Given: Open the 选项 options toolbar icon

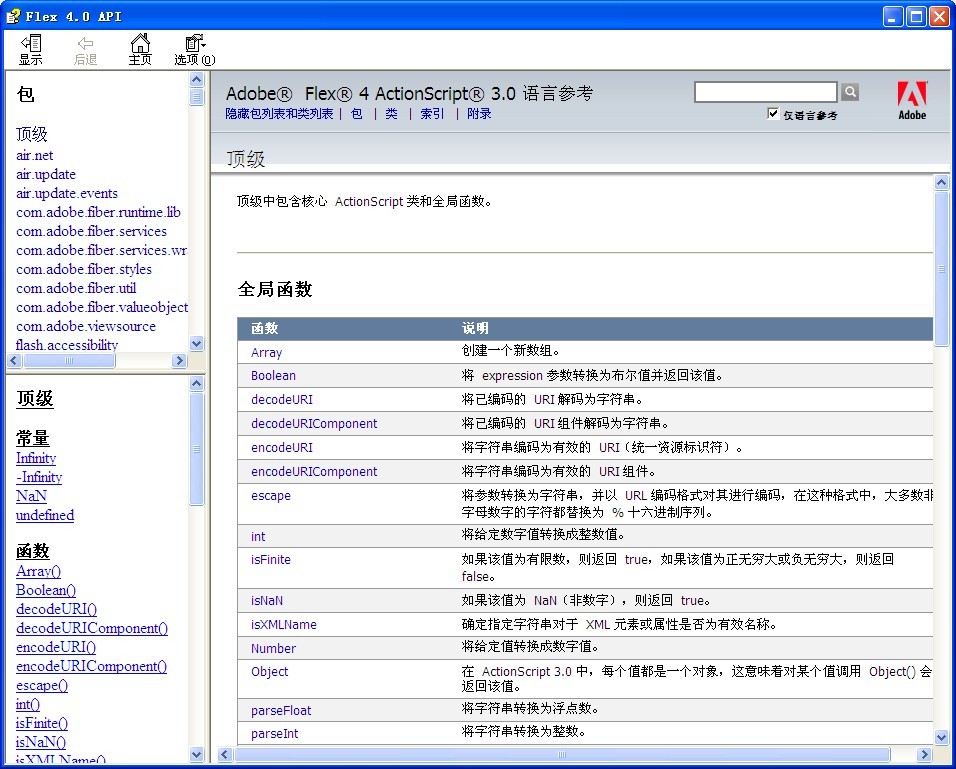Looking at the screenshot, I should pos(194,49).
